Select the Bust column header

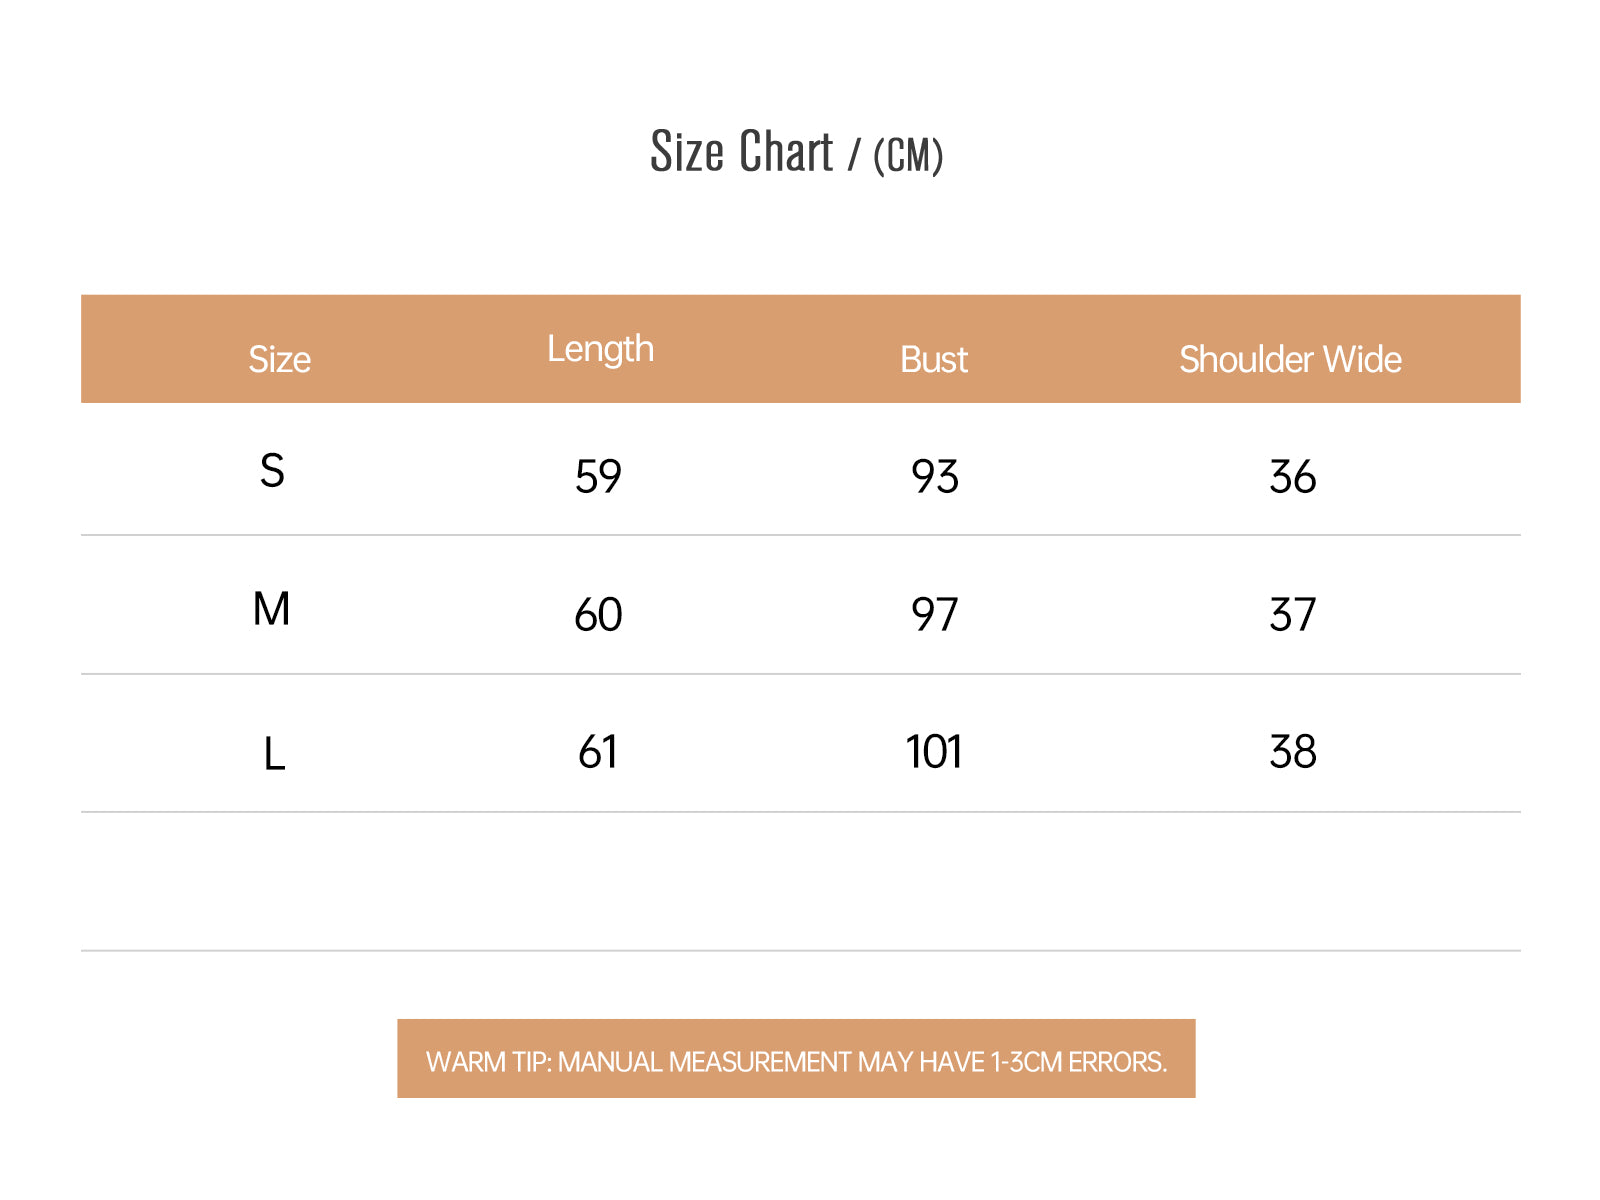(x=934, y=359)
